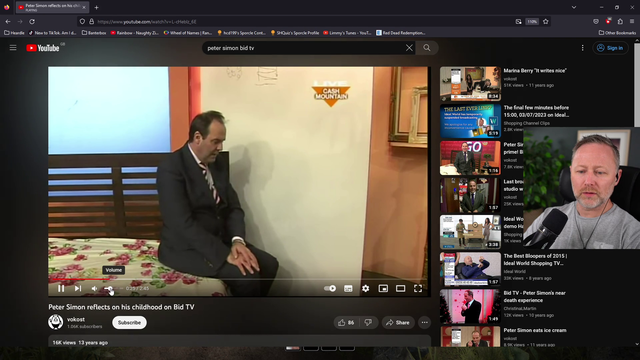
Task: Click the search magnifier button
Action: (x=427, y=48)
